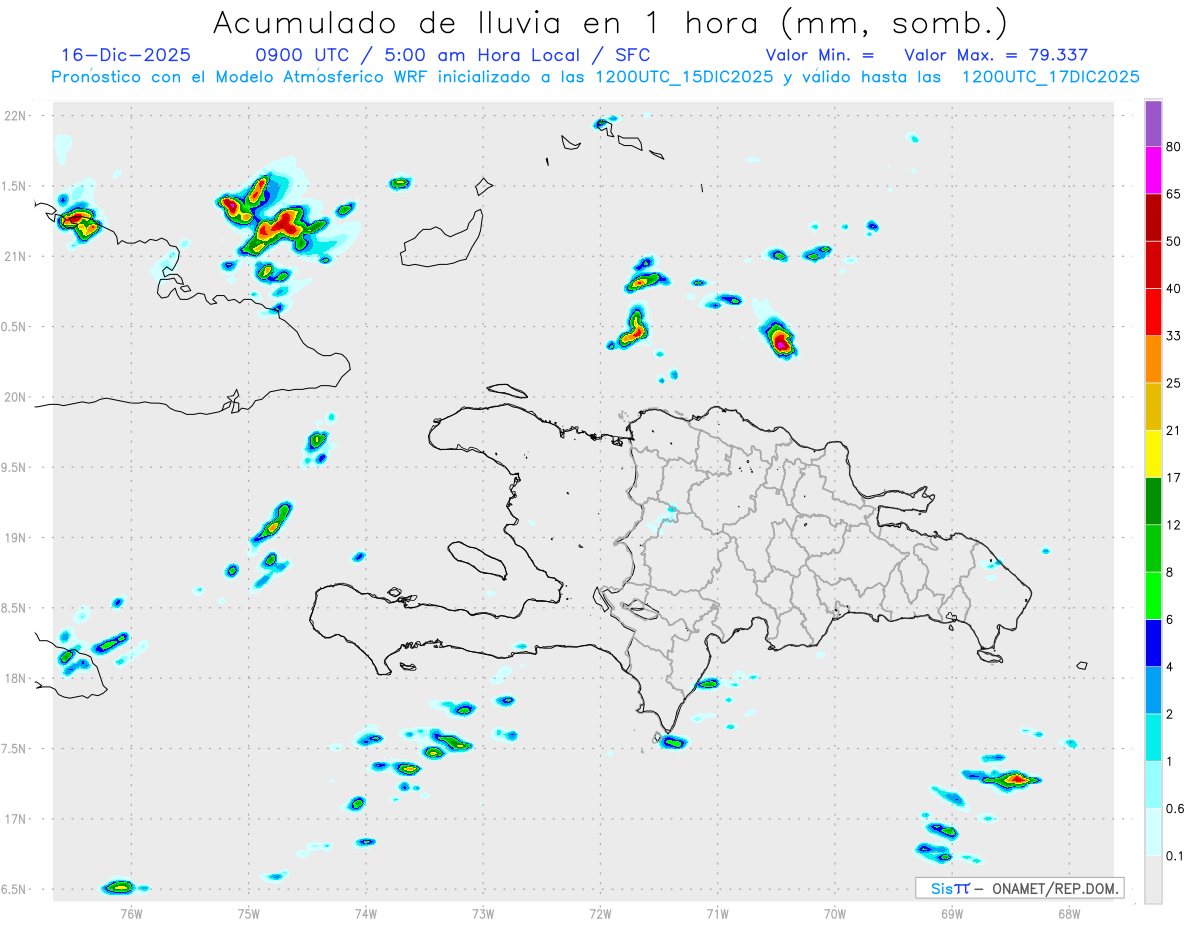Click the '73W' longitude axis label
The image size is (1200, 927).
(x=483, y=913)
